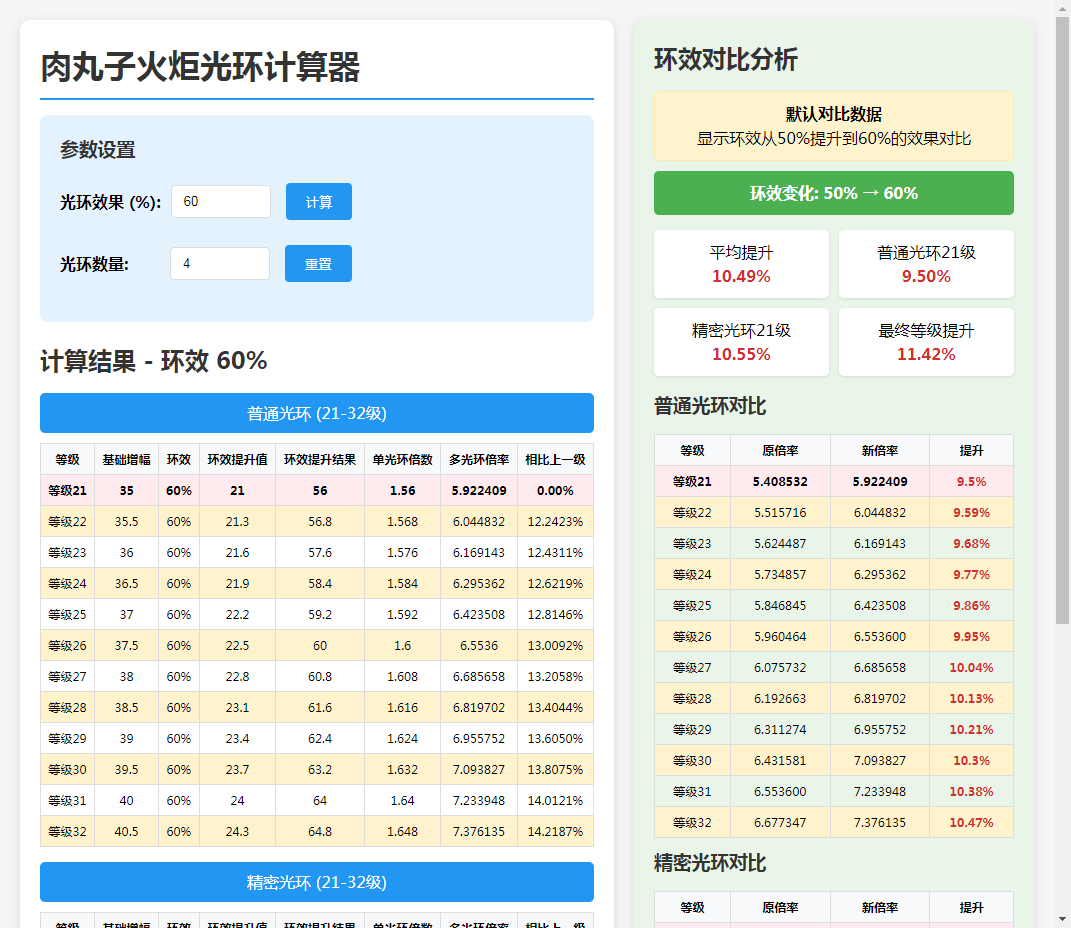
Task: Focus the 光环效果 (%) input field
Action: tap(220, 202)
